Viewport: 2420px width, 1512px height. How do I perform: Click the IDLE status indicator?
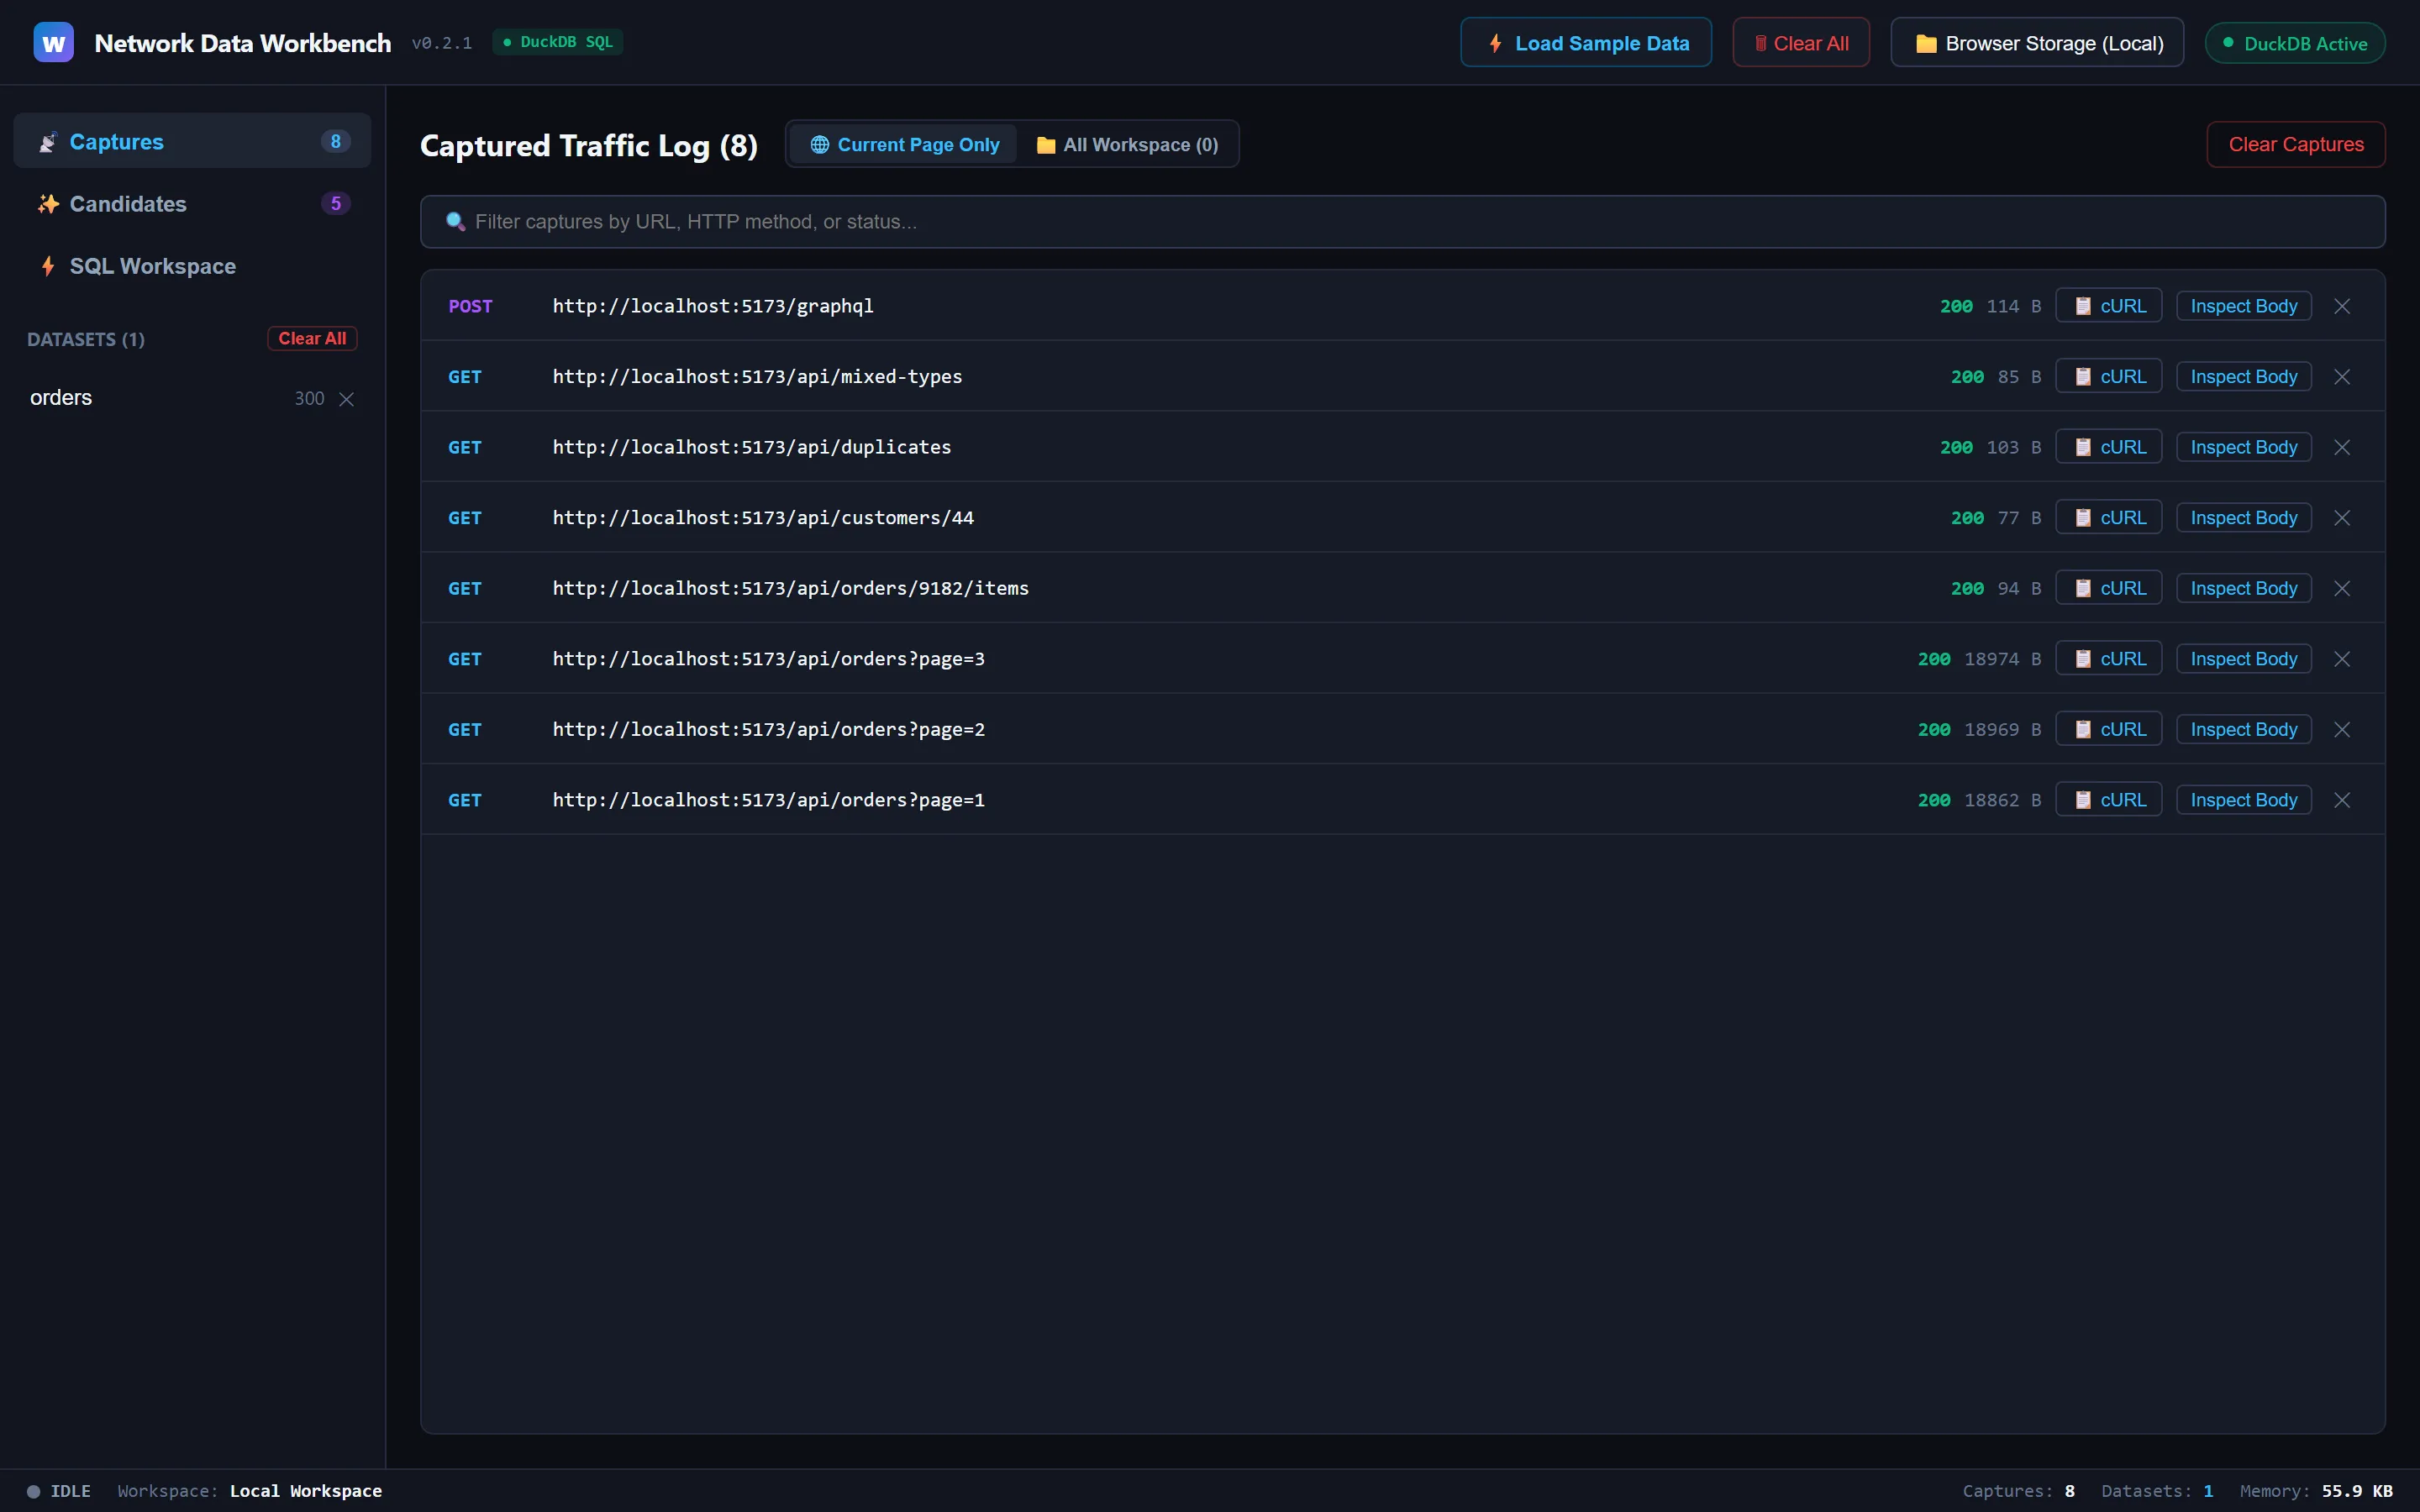pos(59,1491)
